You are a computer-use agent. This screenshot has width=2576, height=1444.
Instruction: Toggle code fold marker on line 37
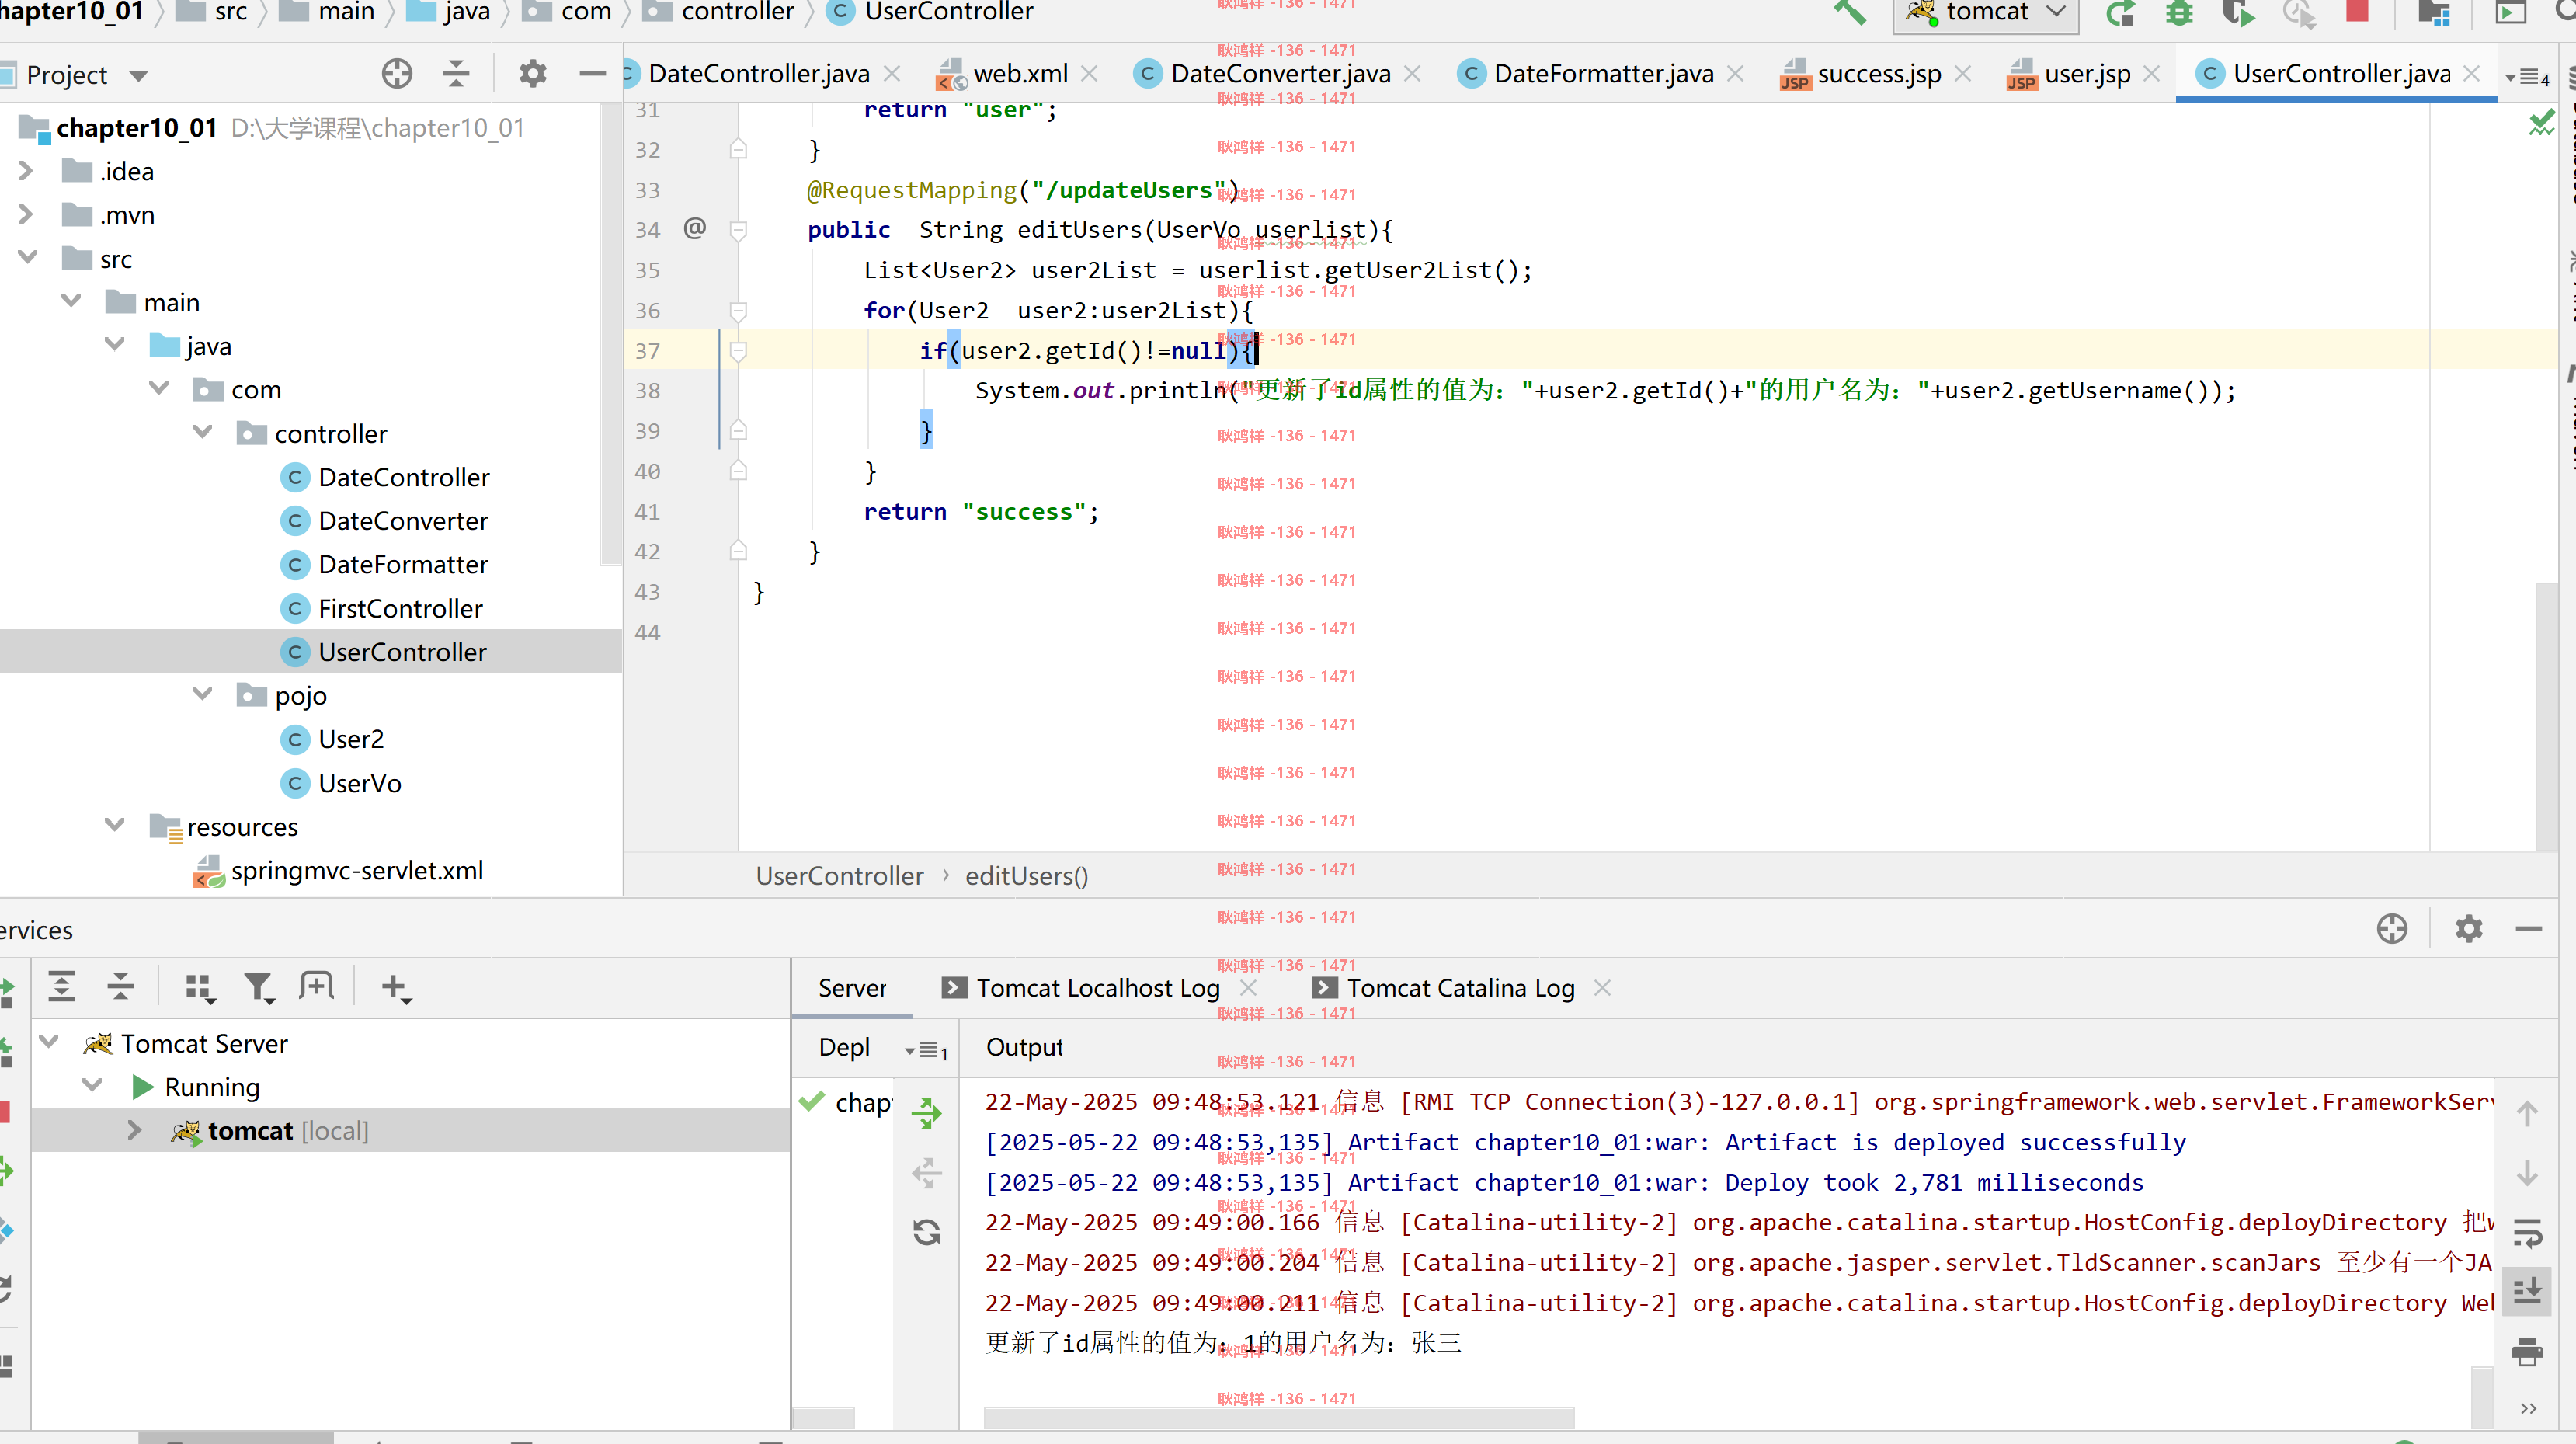[738, 351]
